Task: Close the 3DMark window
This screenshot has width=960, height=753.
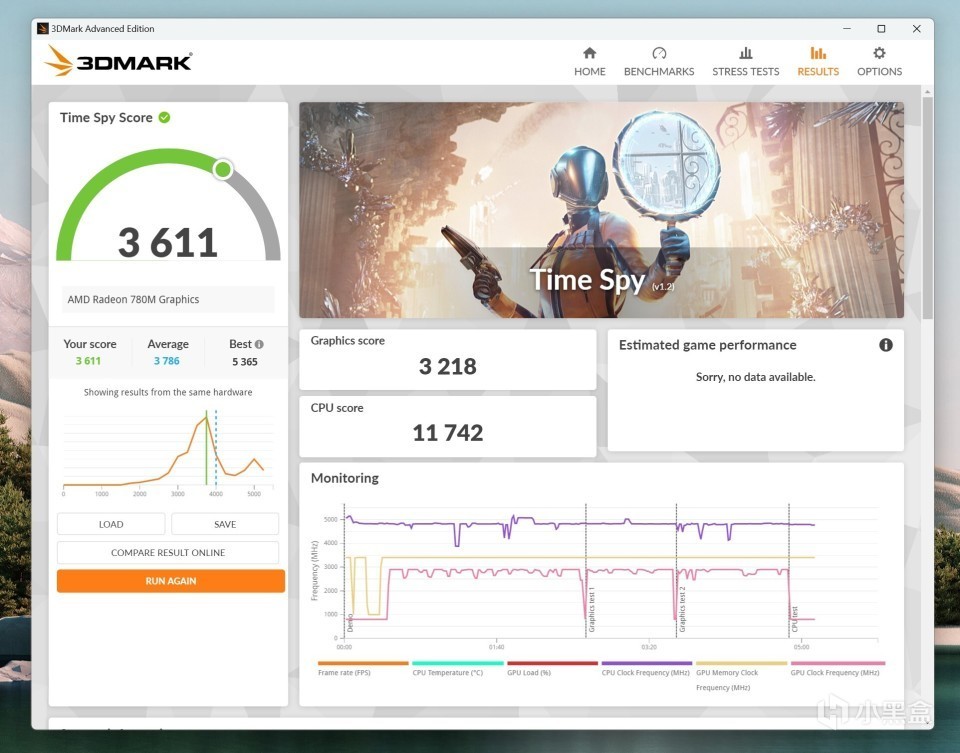Action: (x=917, y=28)
